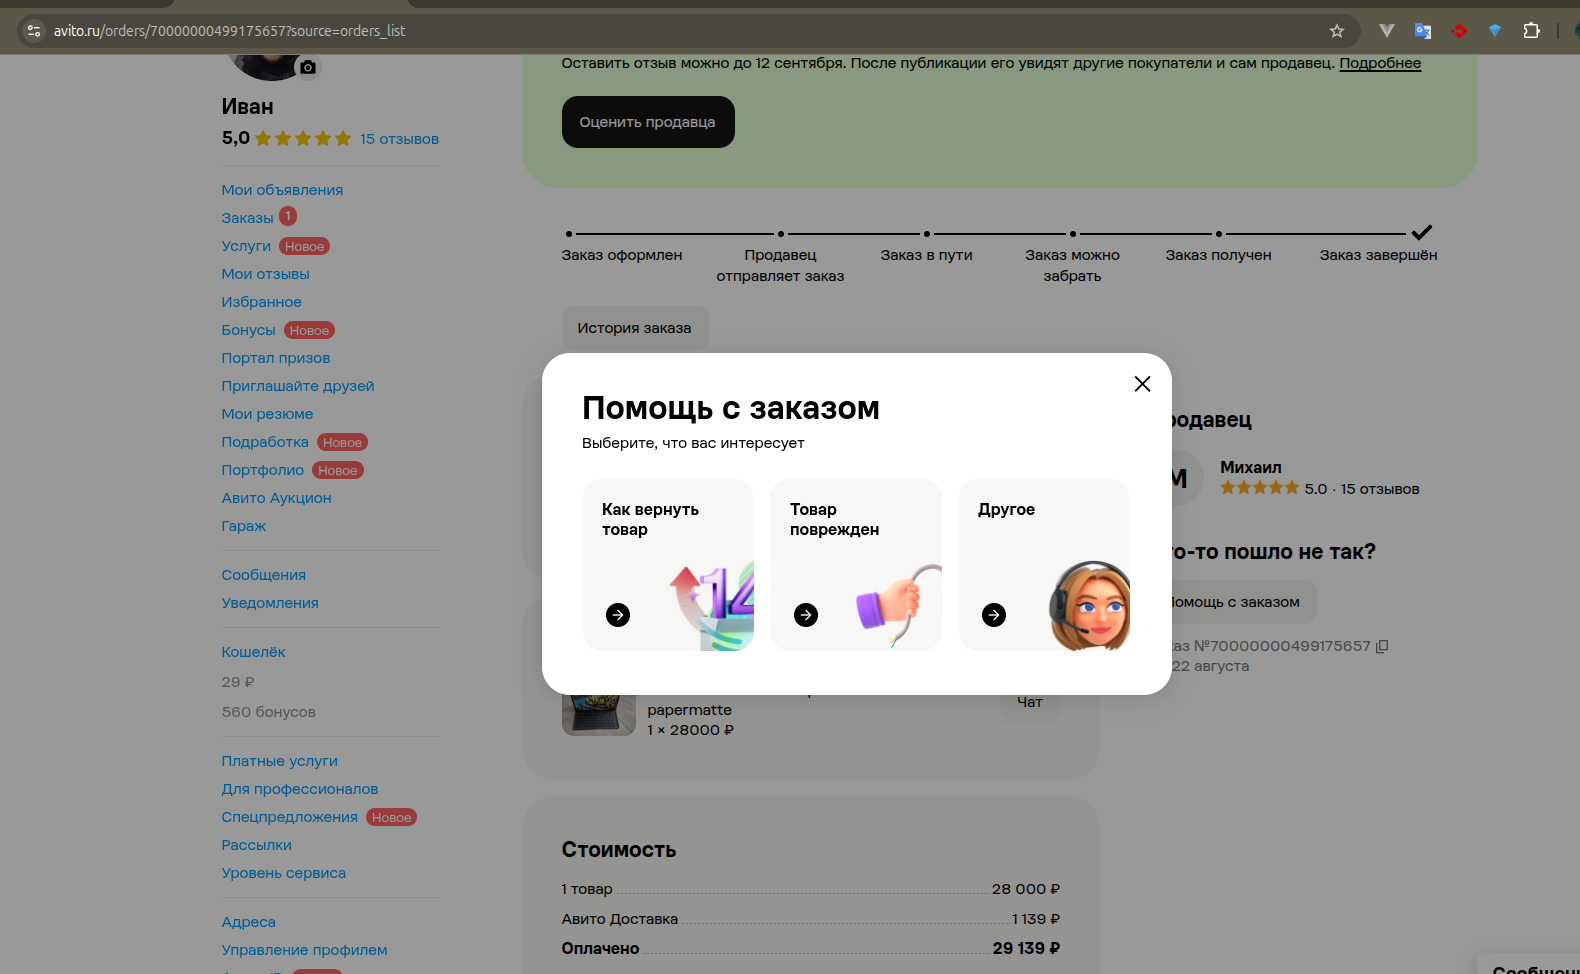Open "Мои объявления" in sidebar
Viewport: 1580px width, 974px height.
pyautogui.click(x=282, y=190)
